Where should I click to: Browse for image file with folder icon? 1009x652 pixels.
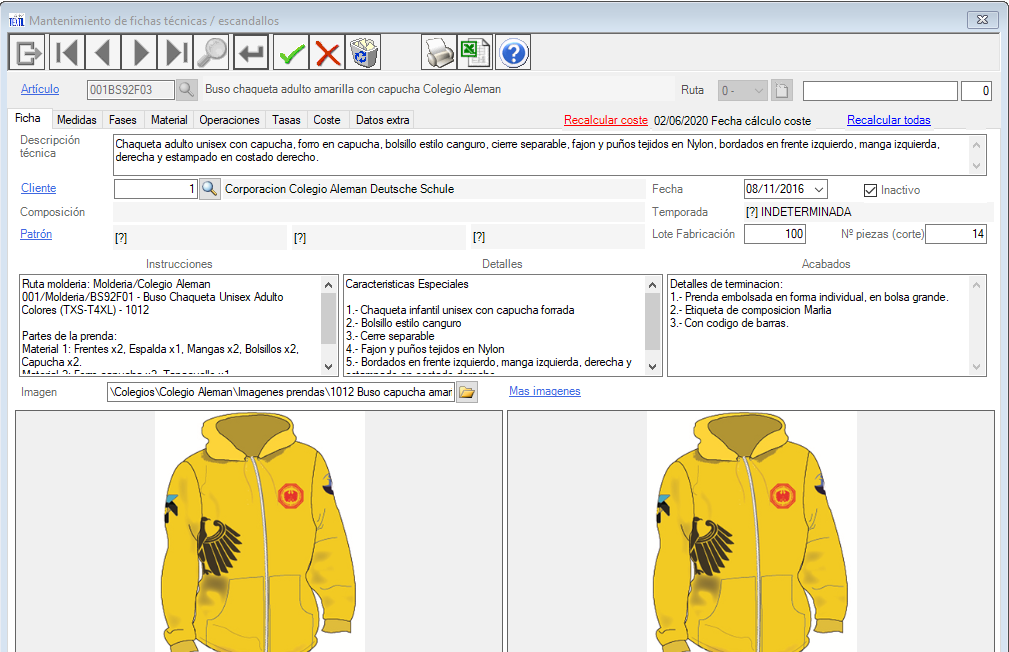point(467,392)
